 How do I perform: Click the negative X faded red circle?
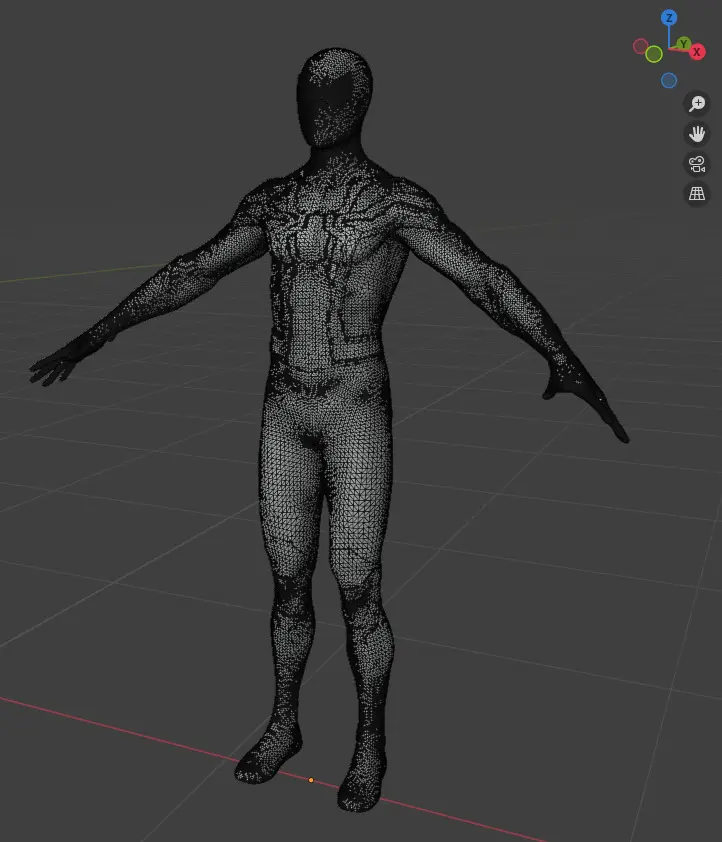(x=640, y=46)
